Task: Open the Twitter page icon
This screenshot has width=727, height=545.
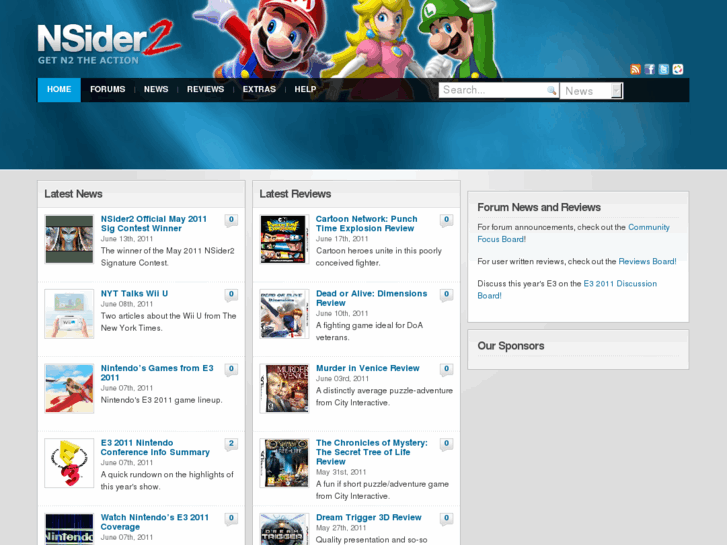Action: click(x=664, y=70)
